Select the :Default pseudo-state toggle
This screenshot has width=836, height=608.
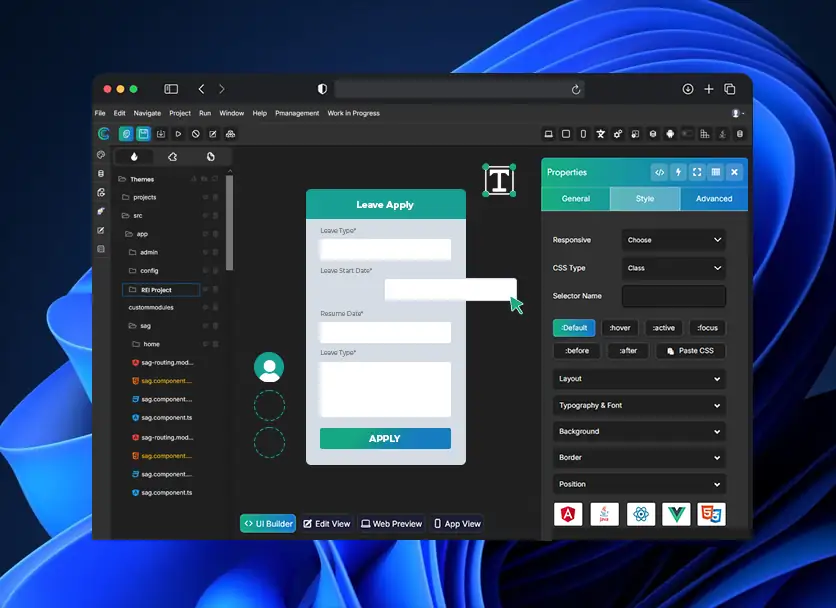[574, 328]
